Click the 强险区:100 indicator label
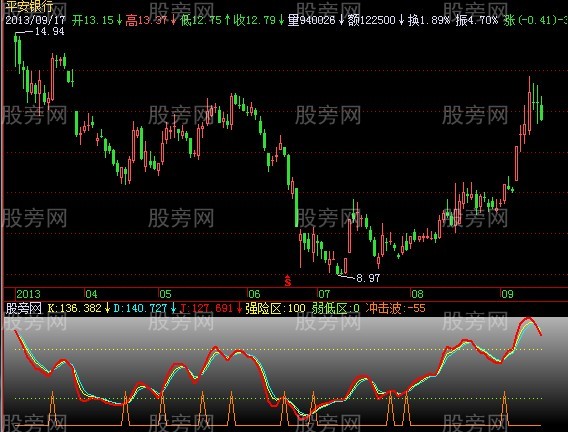This screenshot has width=568, height=432. click(275, 308)
